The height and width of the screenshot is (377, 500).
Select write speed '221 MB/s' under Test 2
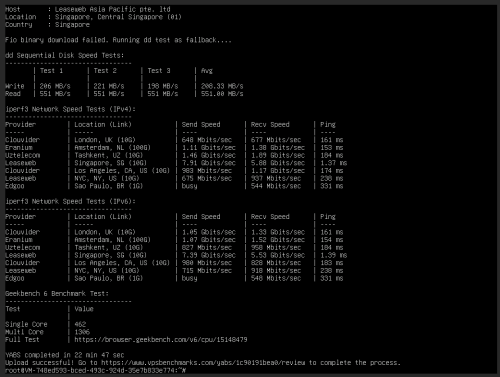[x=109, y=86]
